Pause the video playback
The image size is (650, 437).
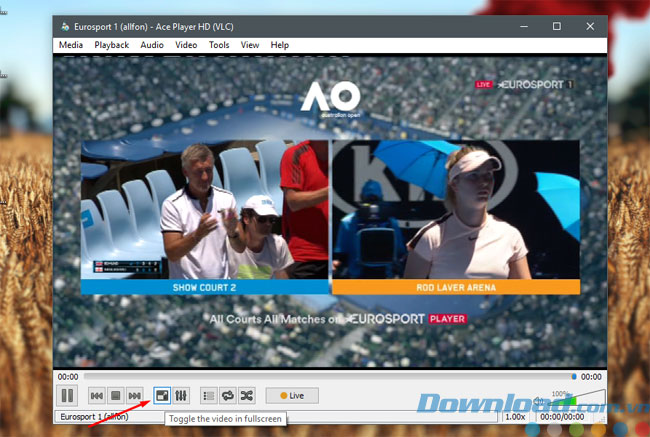coord(68,395)
